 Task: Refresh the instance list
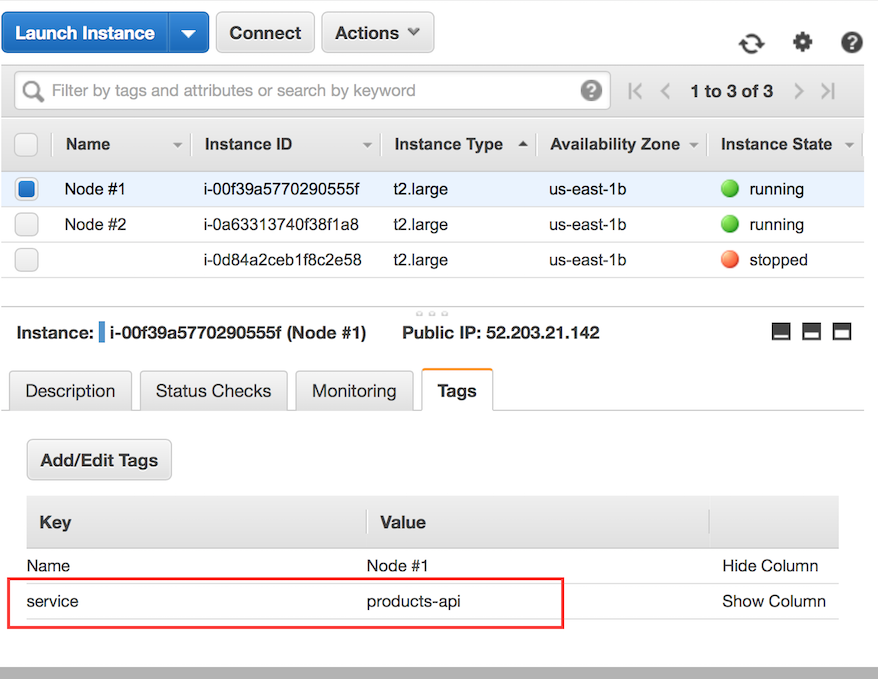tap(751, 43)
